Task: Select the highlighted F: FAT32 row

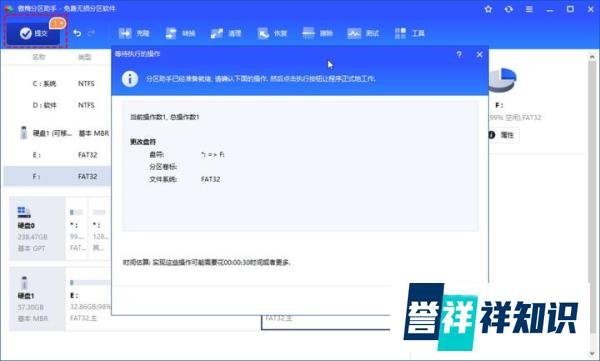Action: pyautogui.click(x=57, y=176)
